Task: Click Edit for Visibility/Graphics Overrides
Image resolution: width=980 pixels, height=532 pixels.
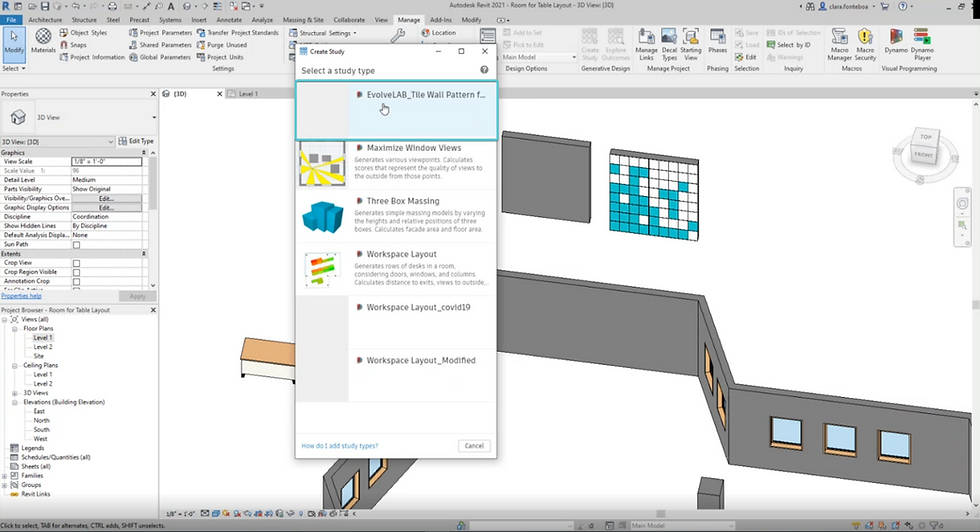Action: click(106, 198)
